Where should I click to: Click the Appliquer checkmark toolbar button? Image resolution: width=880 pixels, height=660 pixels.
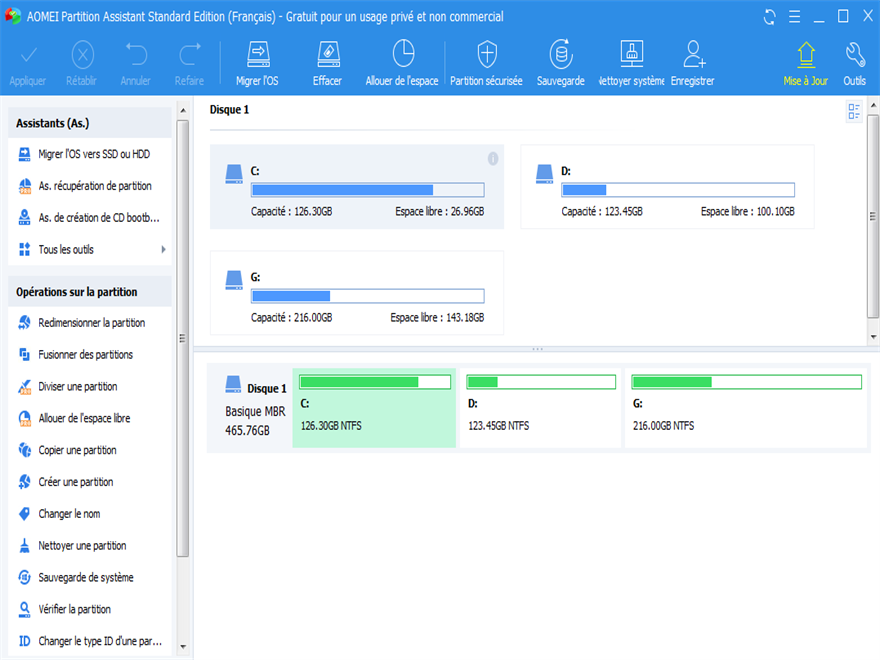click(28, 64)
